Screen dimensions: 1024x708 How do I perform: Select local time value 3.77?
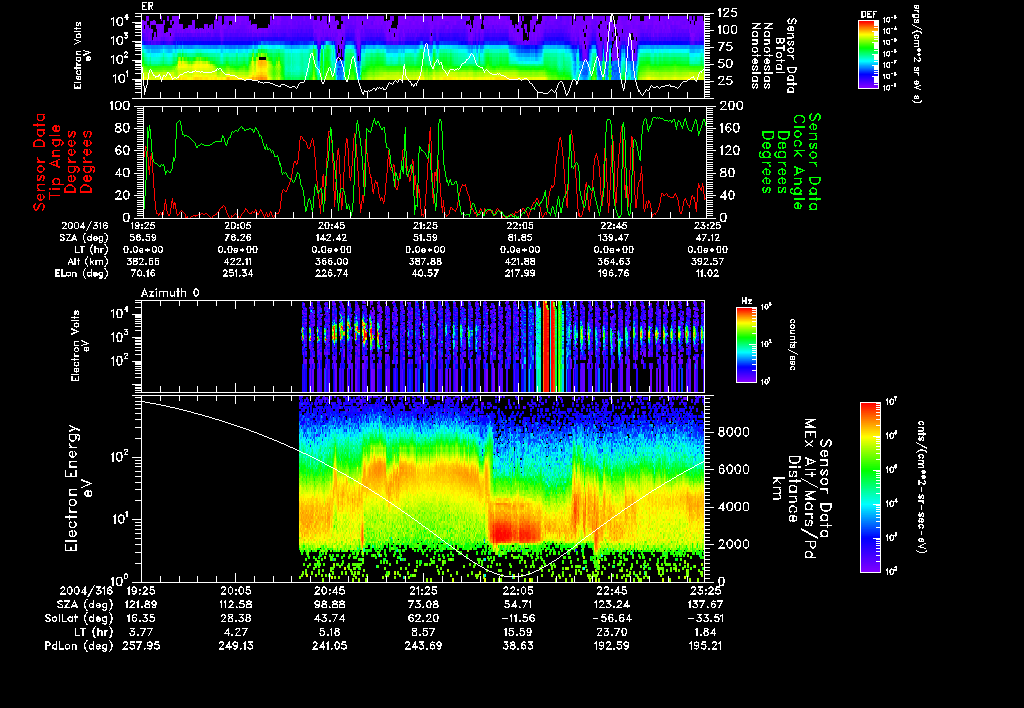(x=140, y=632)
